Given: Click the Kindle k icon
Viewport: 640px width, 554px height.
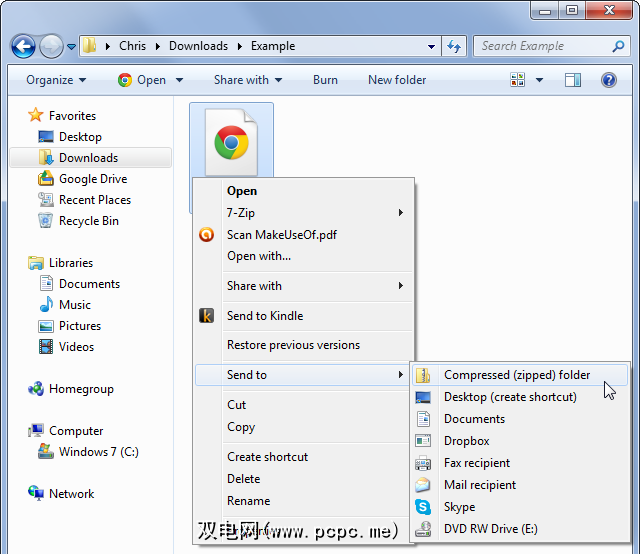Looking at the screenshot, I should tap(207, 316).
